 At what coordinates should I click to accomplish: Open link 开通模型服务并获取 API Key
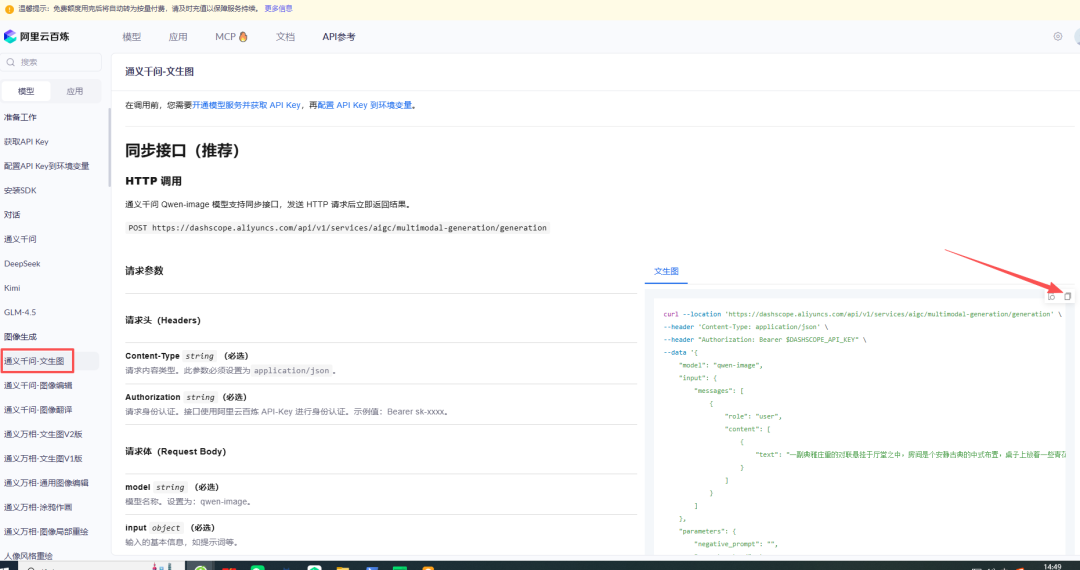[247, 105]
